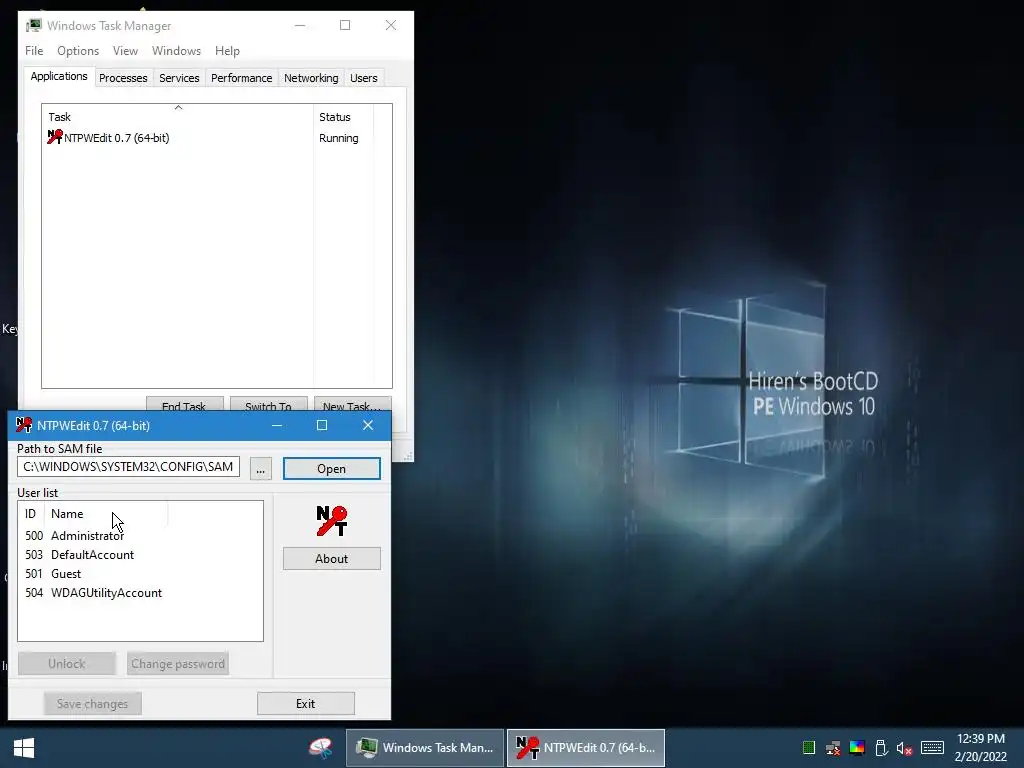Click Exit to close NTPWEdit
The width and height of the screenshot is (1024, 768).
306,703
